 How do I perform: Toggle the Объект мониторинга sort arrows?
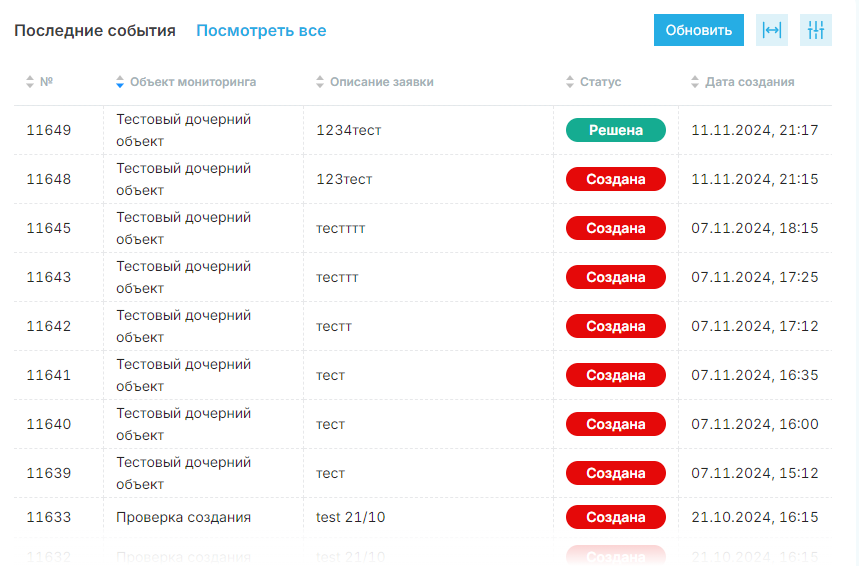coord(120,82)
